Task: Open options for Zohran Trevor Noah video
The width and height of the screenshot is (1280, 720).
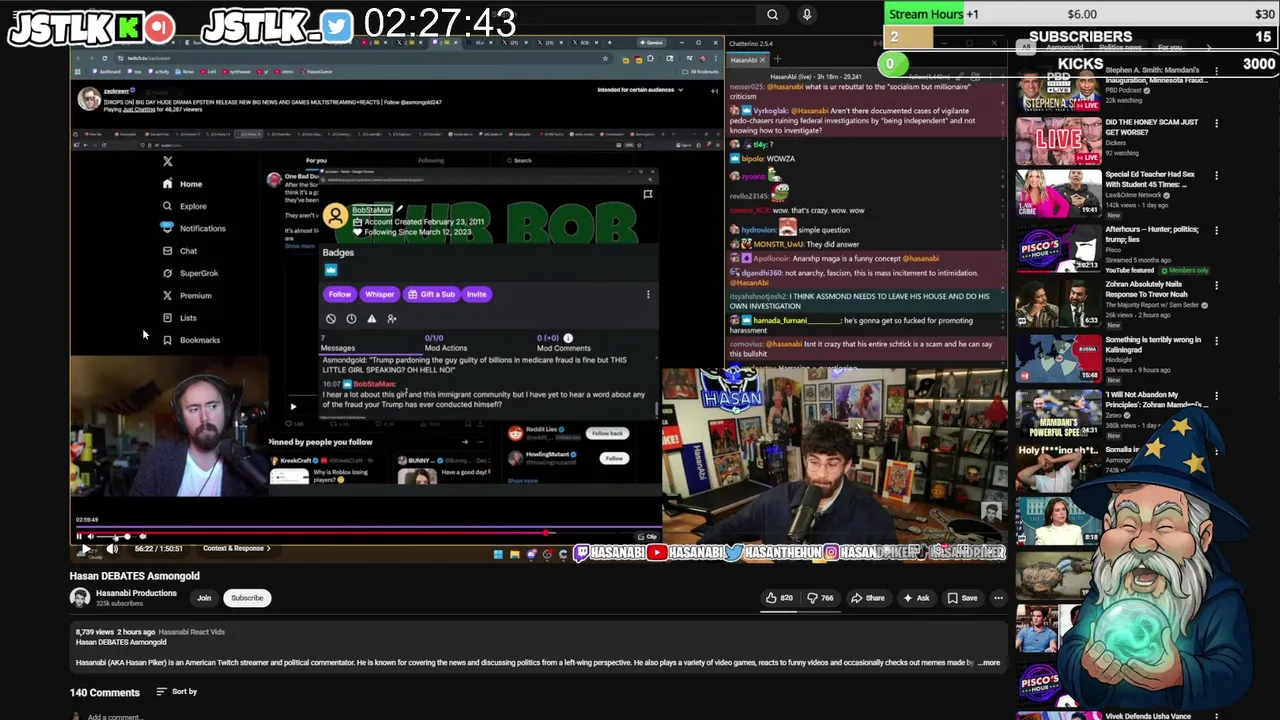Action: (x=1216, y=285)
